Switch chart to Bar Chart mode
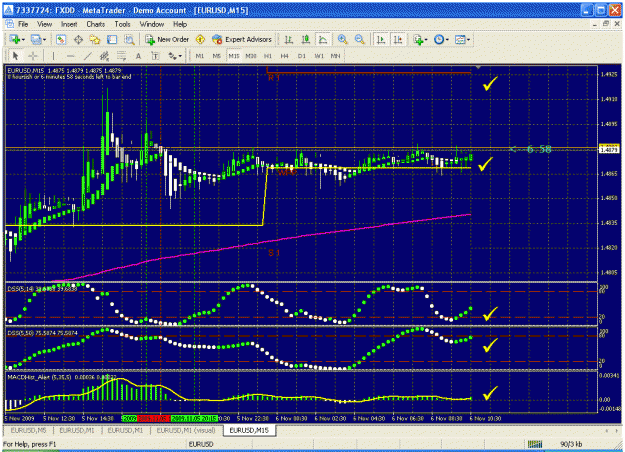The image size is (625, 452). (289, 39)
